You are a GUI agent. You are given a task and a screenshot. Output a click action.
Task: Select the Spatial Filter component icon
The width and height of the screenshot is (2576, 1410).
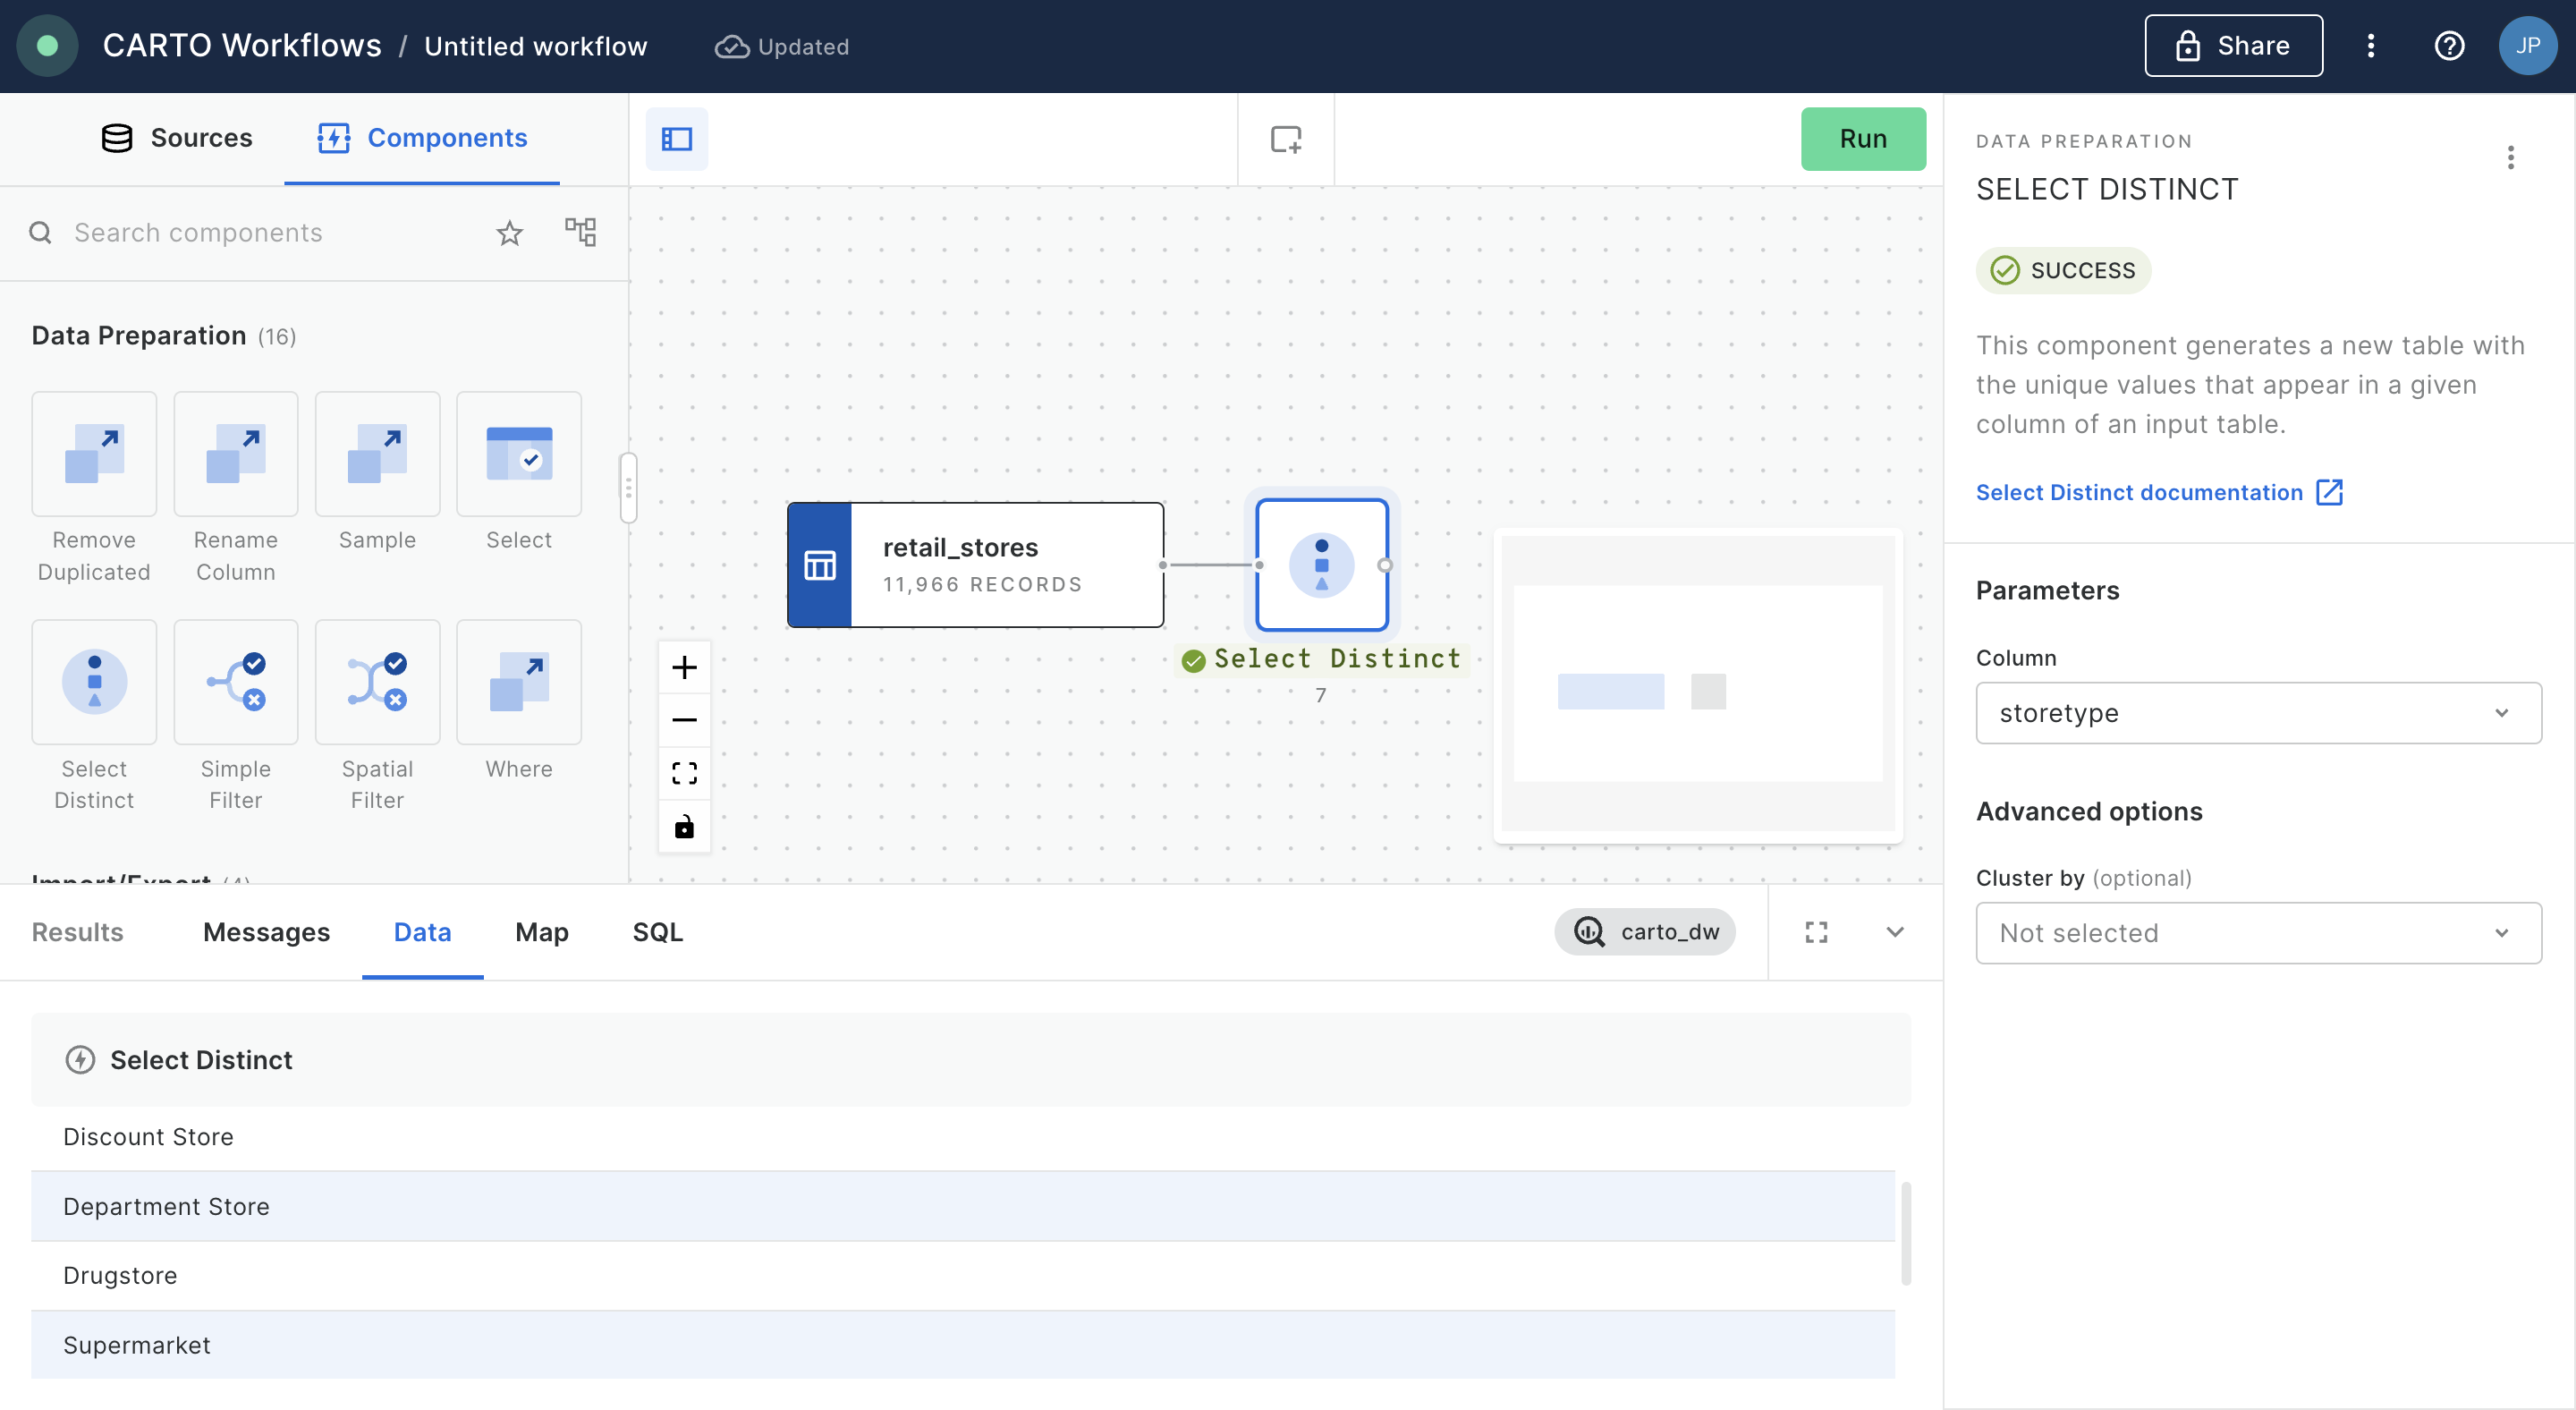coord(377,682)
